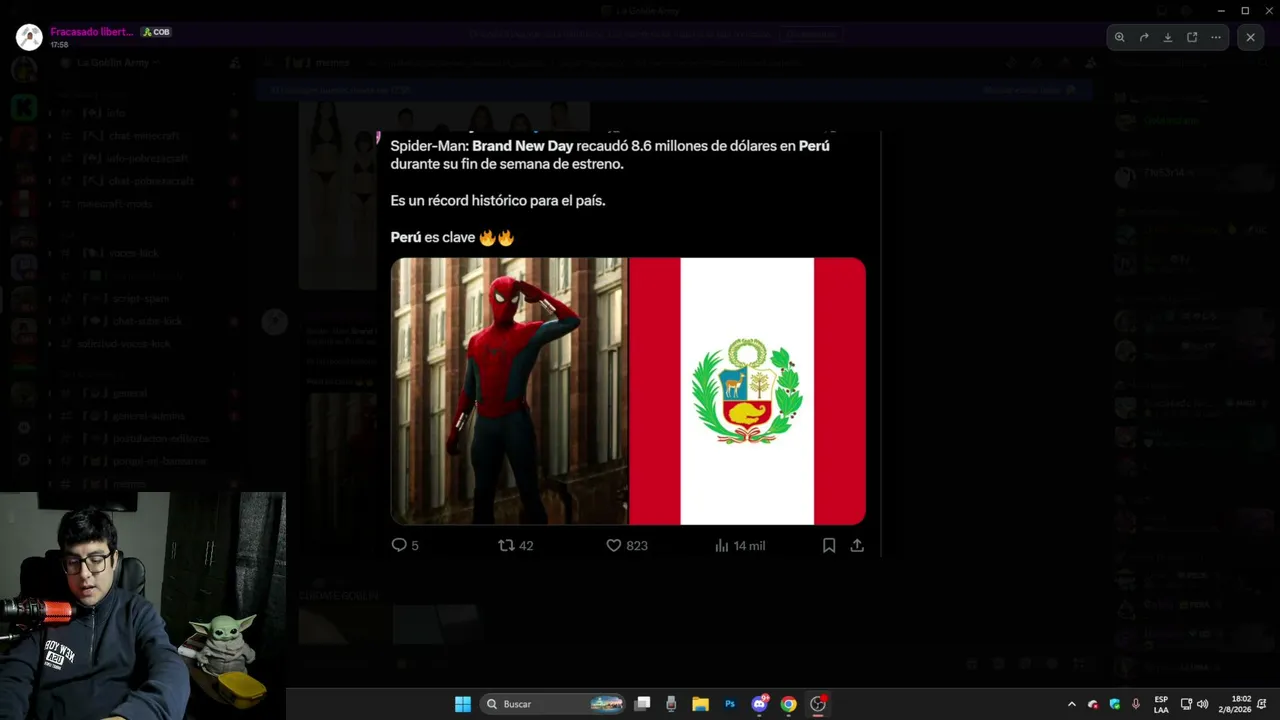The width and height of the screenshot is (1280, 720).
Task: Open the notification center bell
Action: pyautogui.click(x=1263, y=704)
